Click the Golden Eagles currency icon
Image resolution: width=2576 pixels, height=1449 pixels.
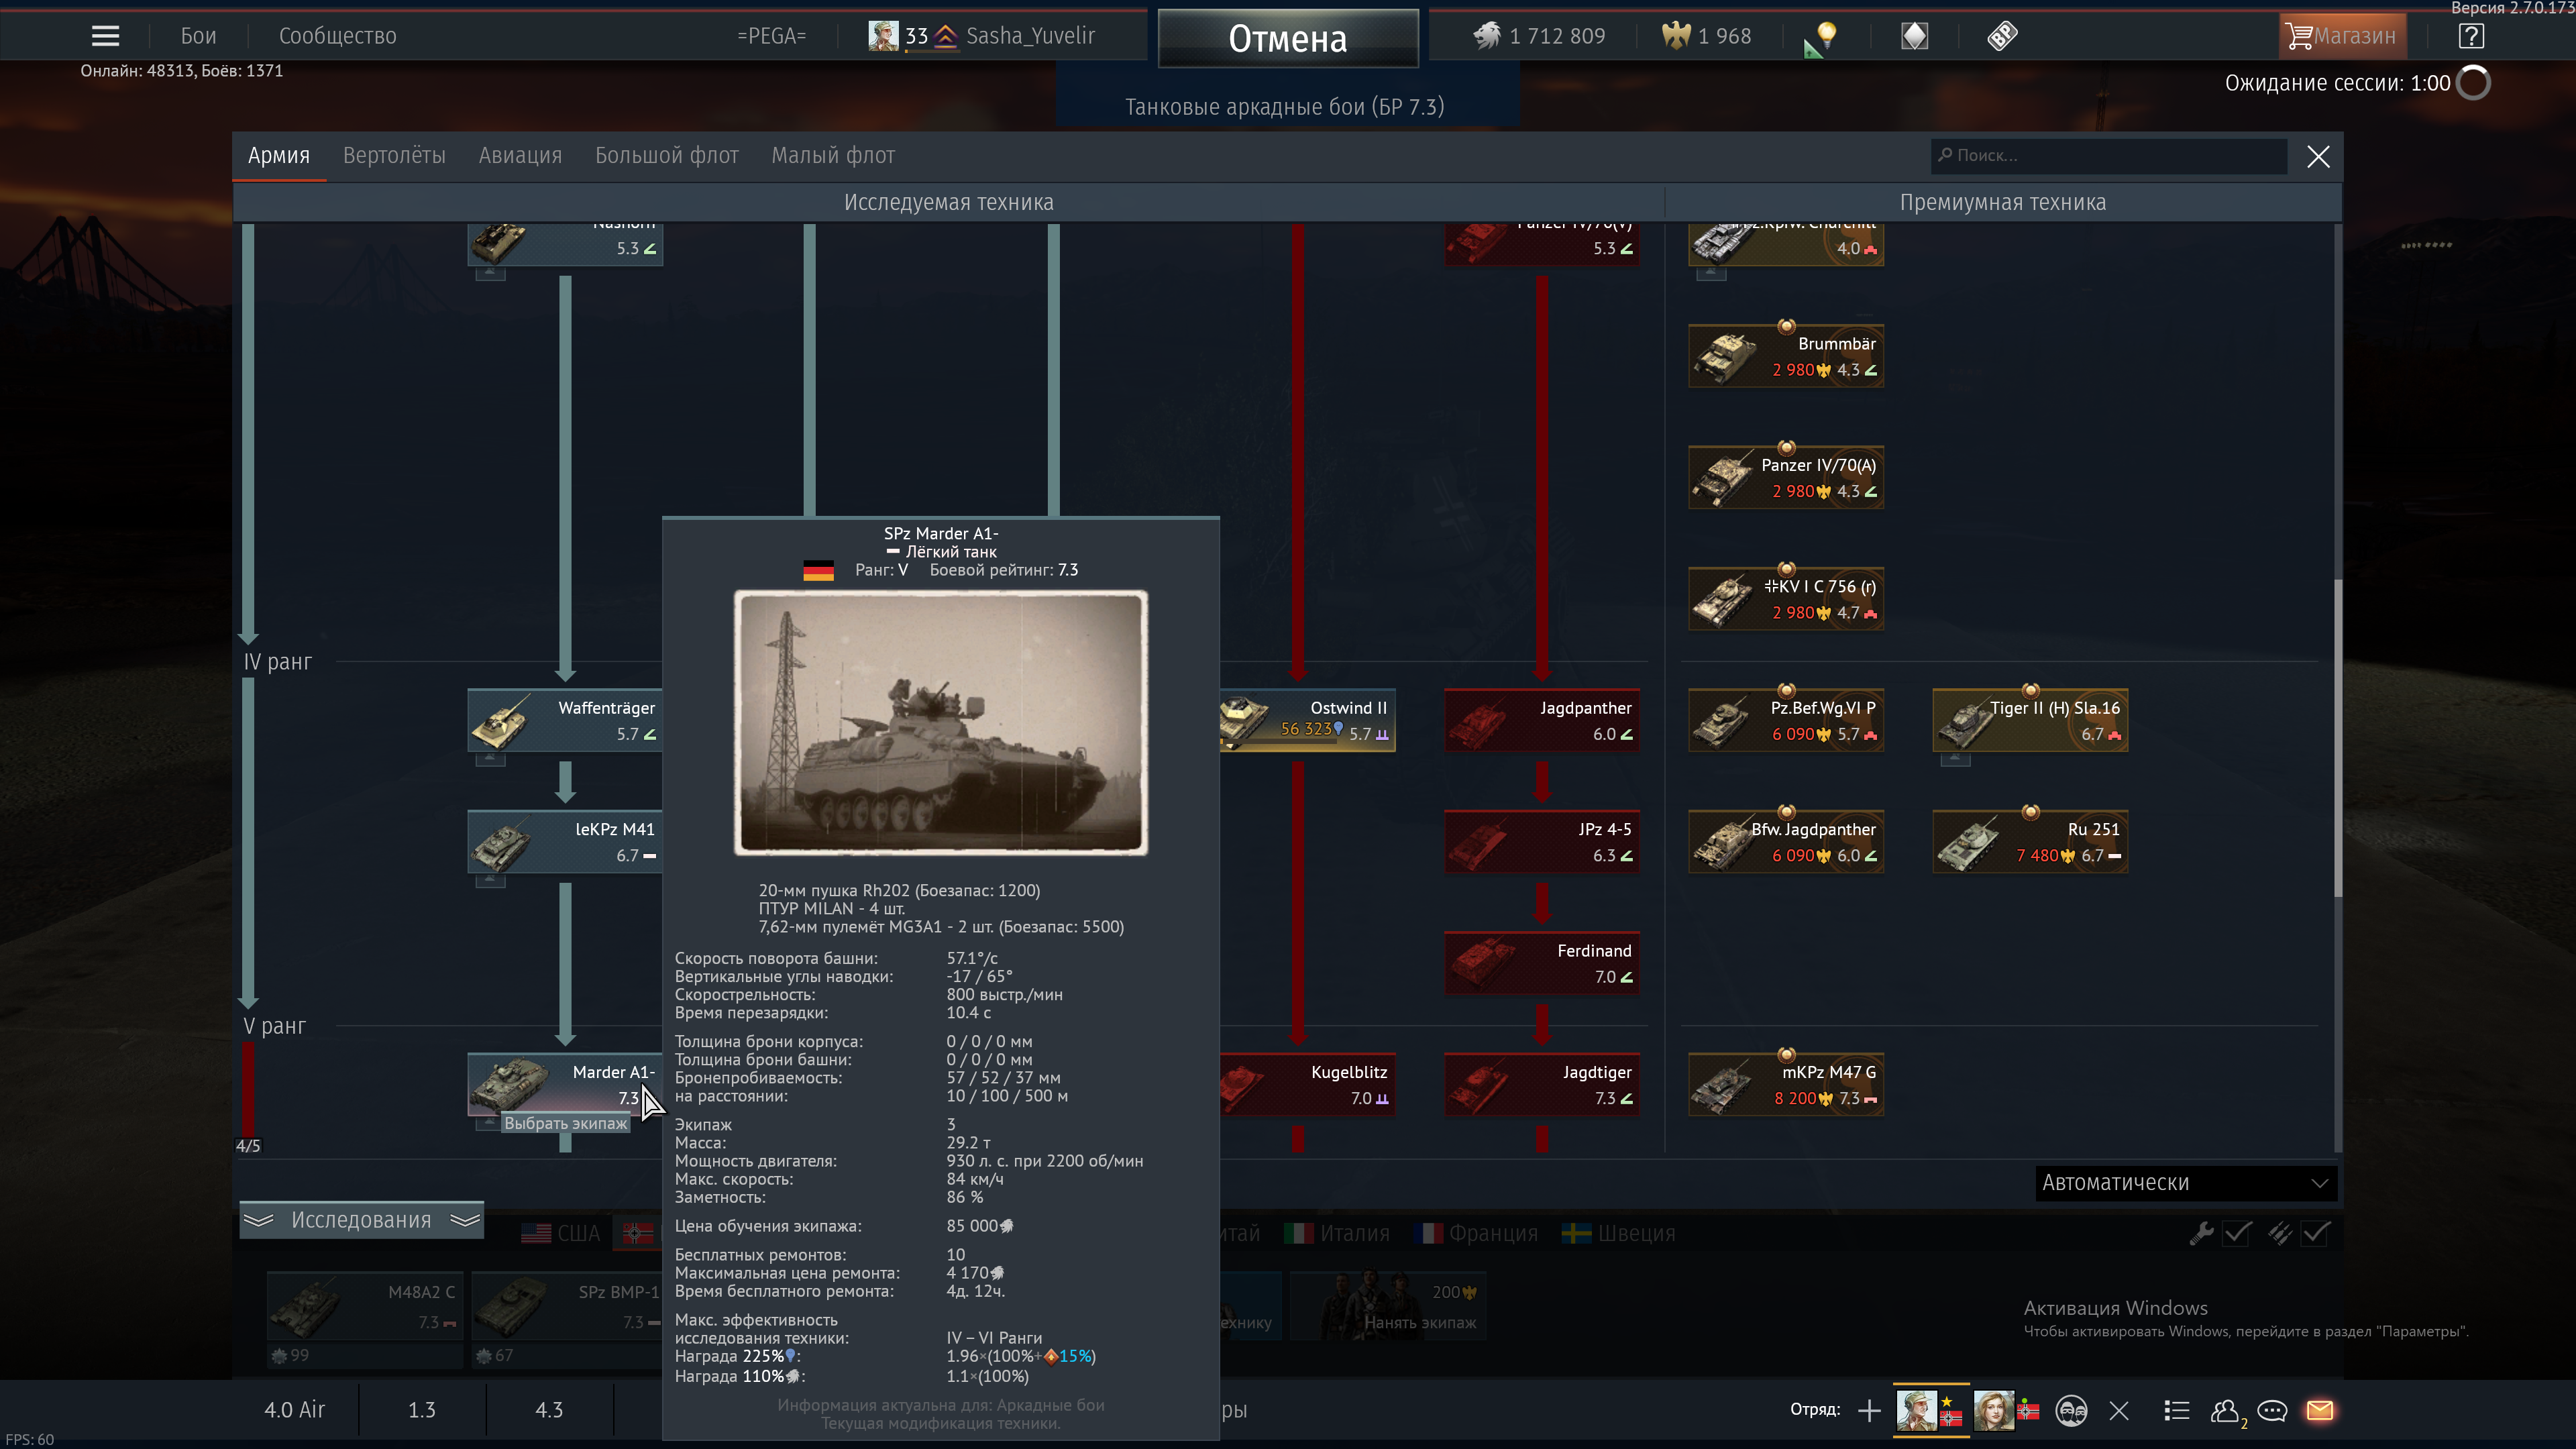(x=1675, y=36)
